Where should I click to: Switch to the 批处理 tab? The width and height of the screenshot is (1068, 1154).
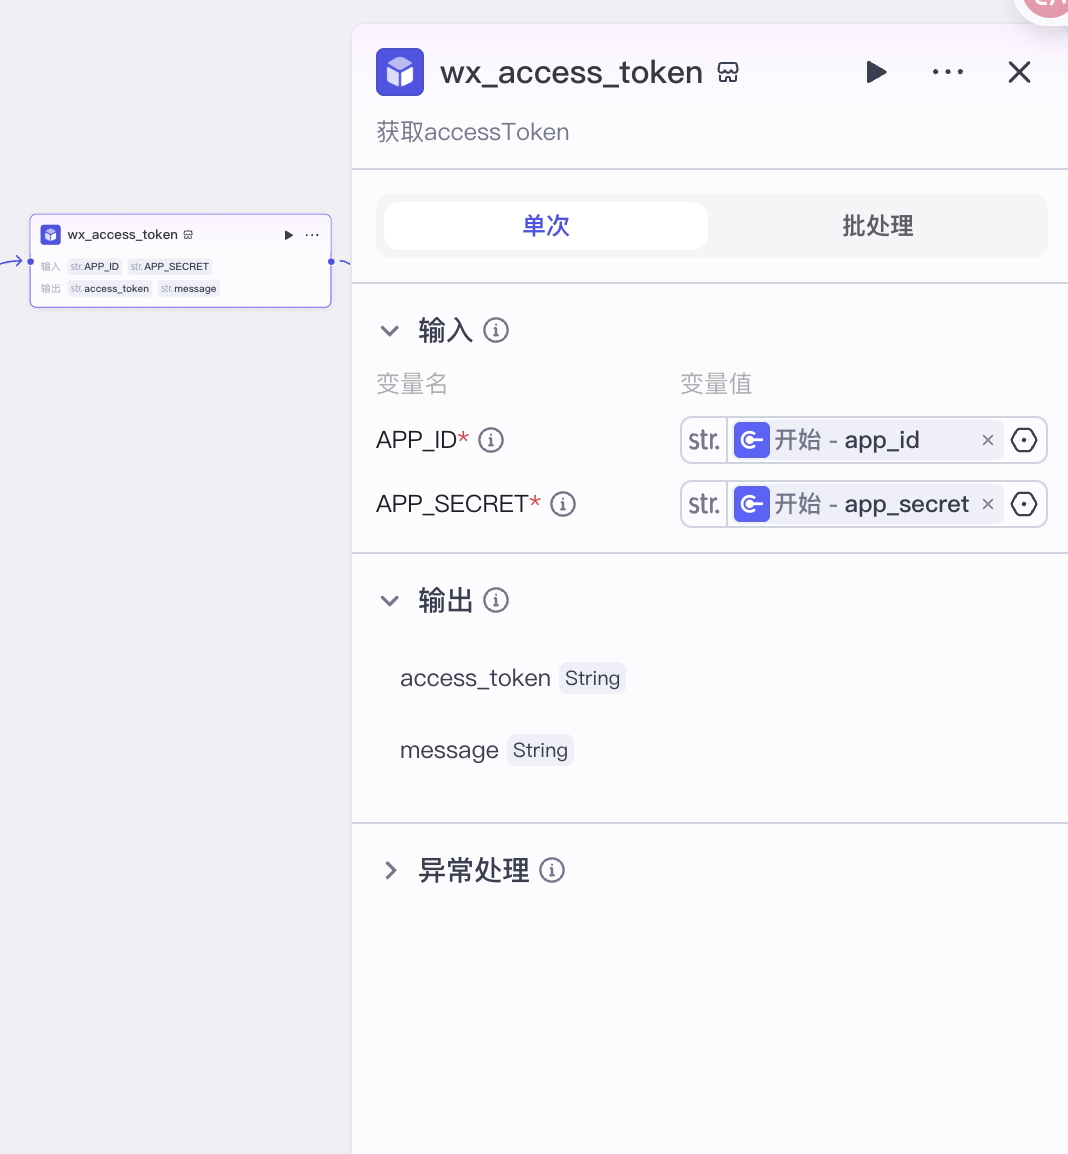click(877, 226)
